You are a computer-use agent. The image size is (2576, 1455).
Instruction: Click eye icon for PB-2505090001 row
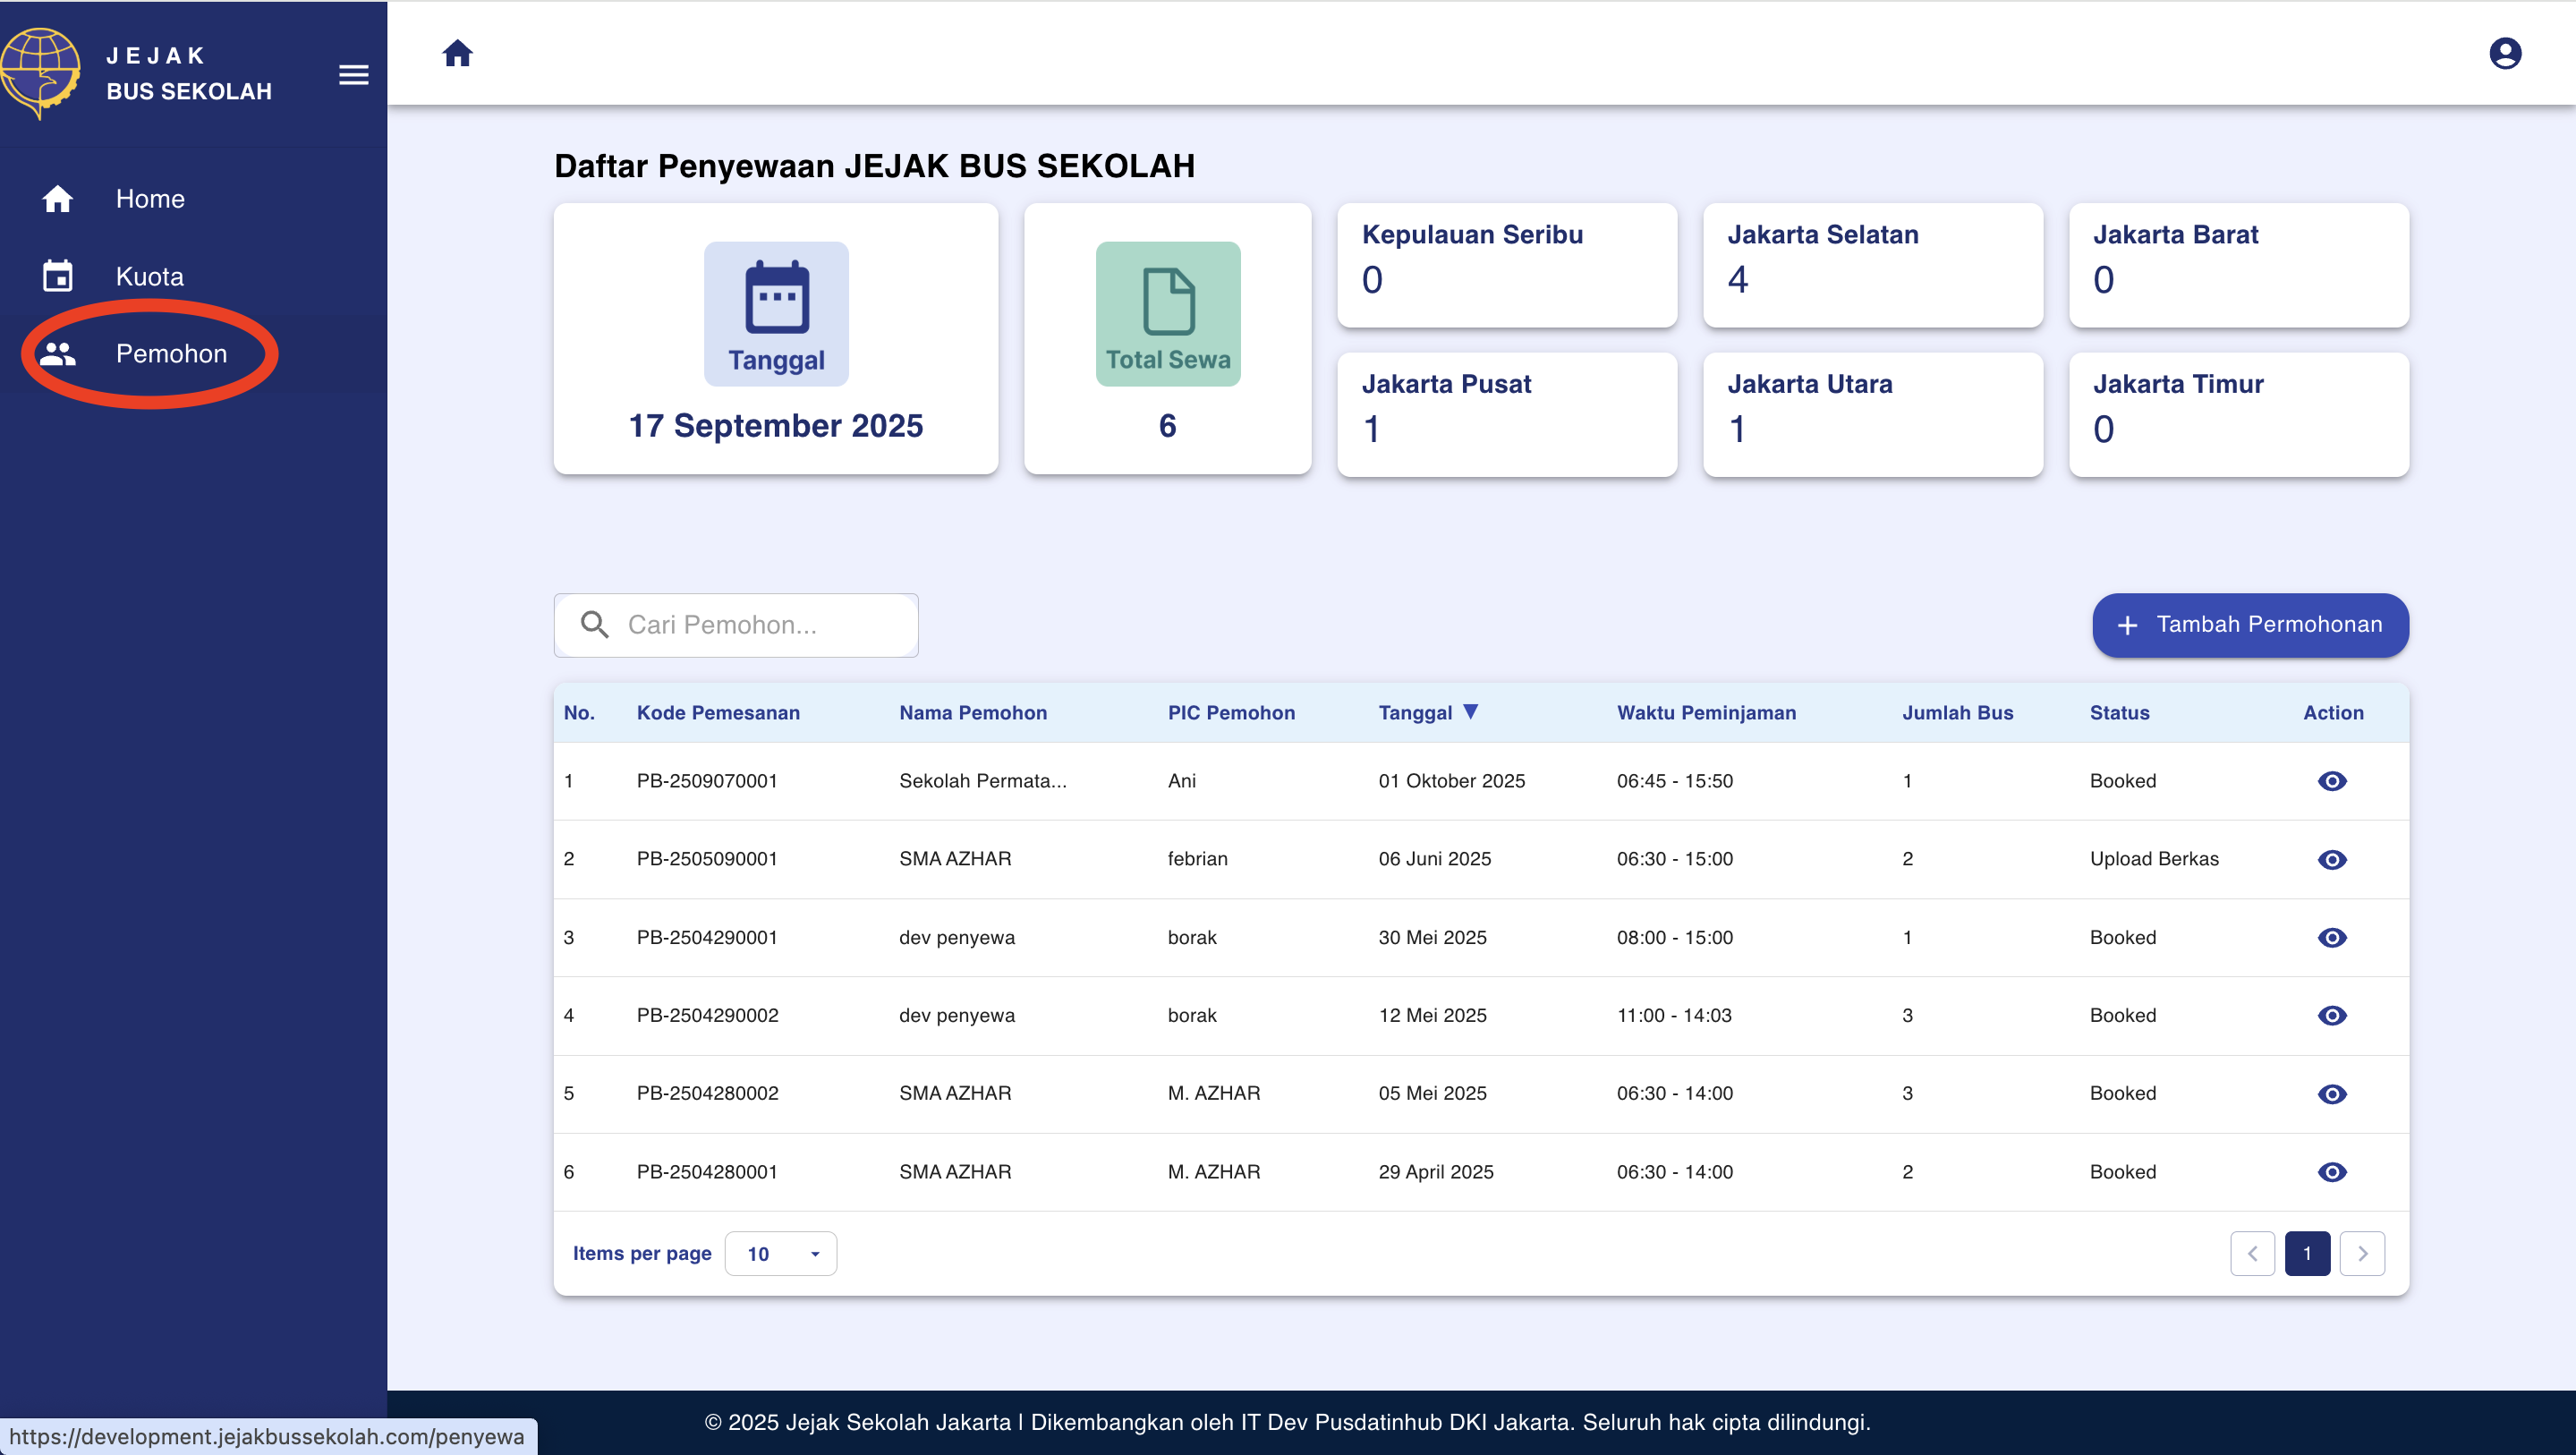pos(2331,859)
